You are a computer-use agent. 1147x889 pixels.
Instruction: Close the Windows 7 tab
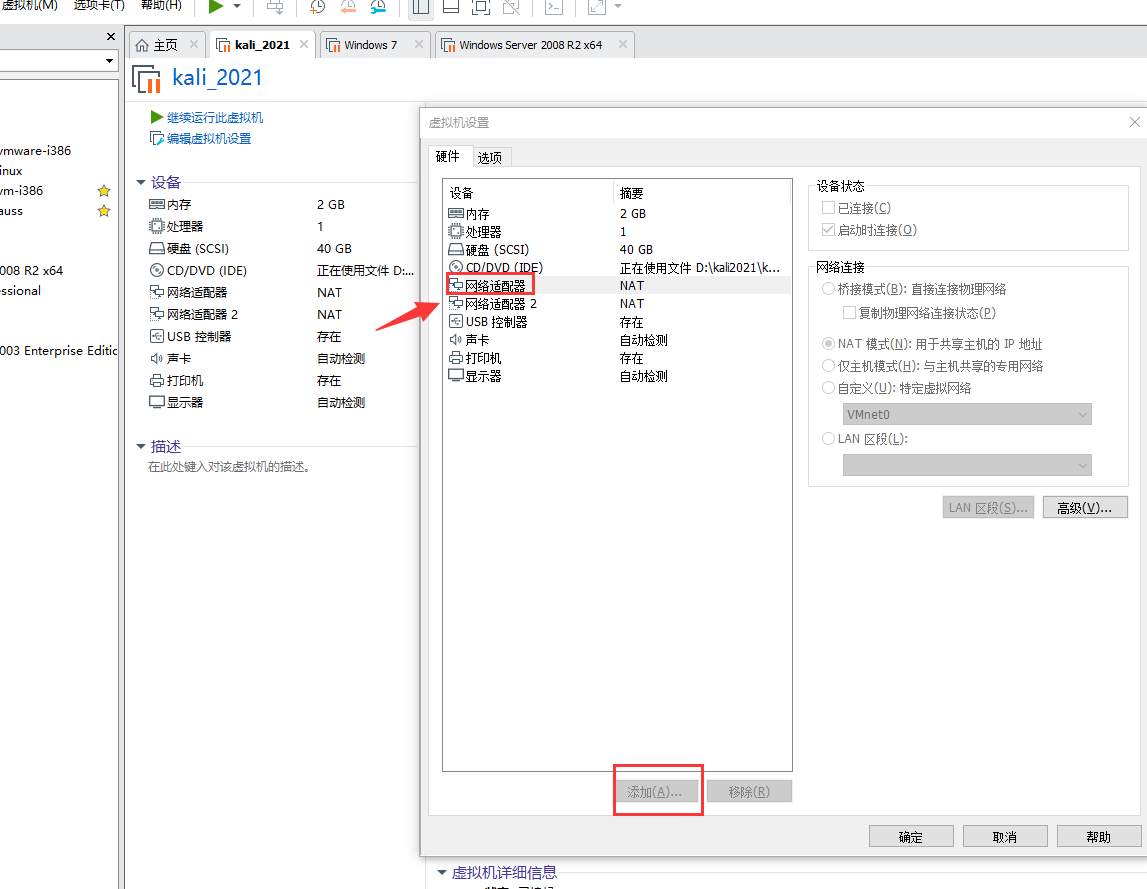coord(418,44)
